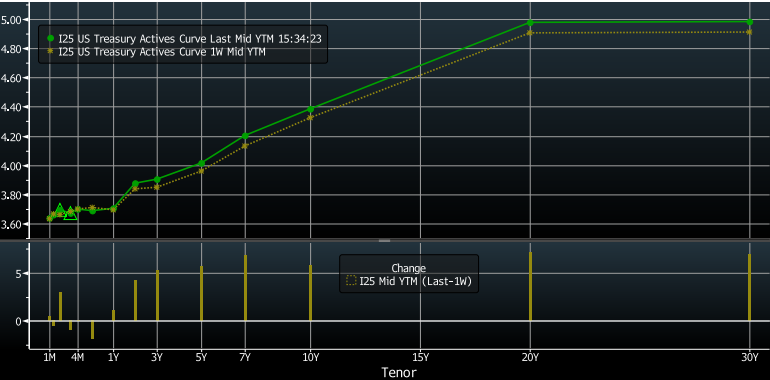Click the Change legend title
Viewport: 770px width, 380px height.
pos(409,268)
